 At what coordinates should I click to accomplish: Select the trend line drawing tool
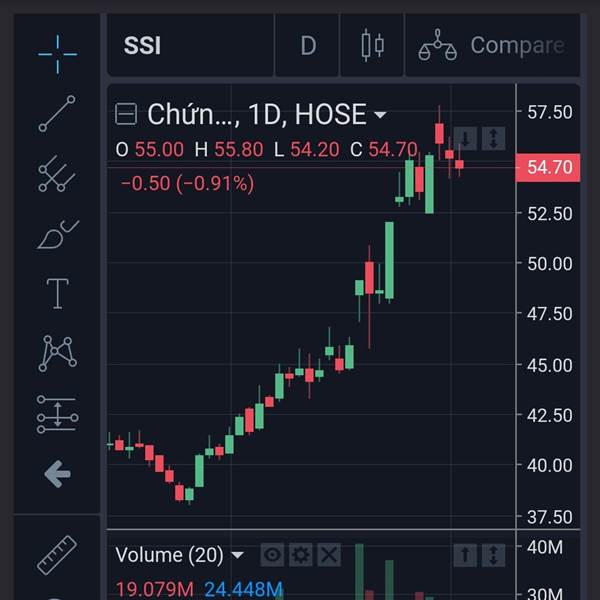point(57,114)
